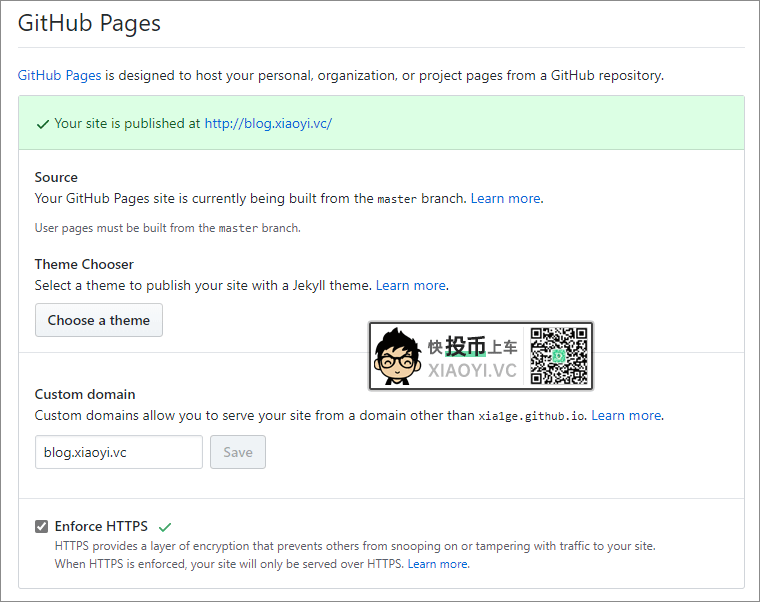Open Learn more about Jekyll themes

pyautogui.click(x=410, y=285)
